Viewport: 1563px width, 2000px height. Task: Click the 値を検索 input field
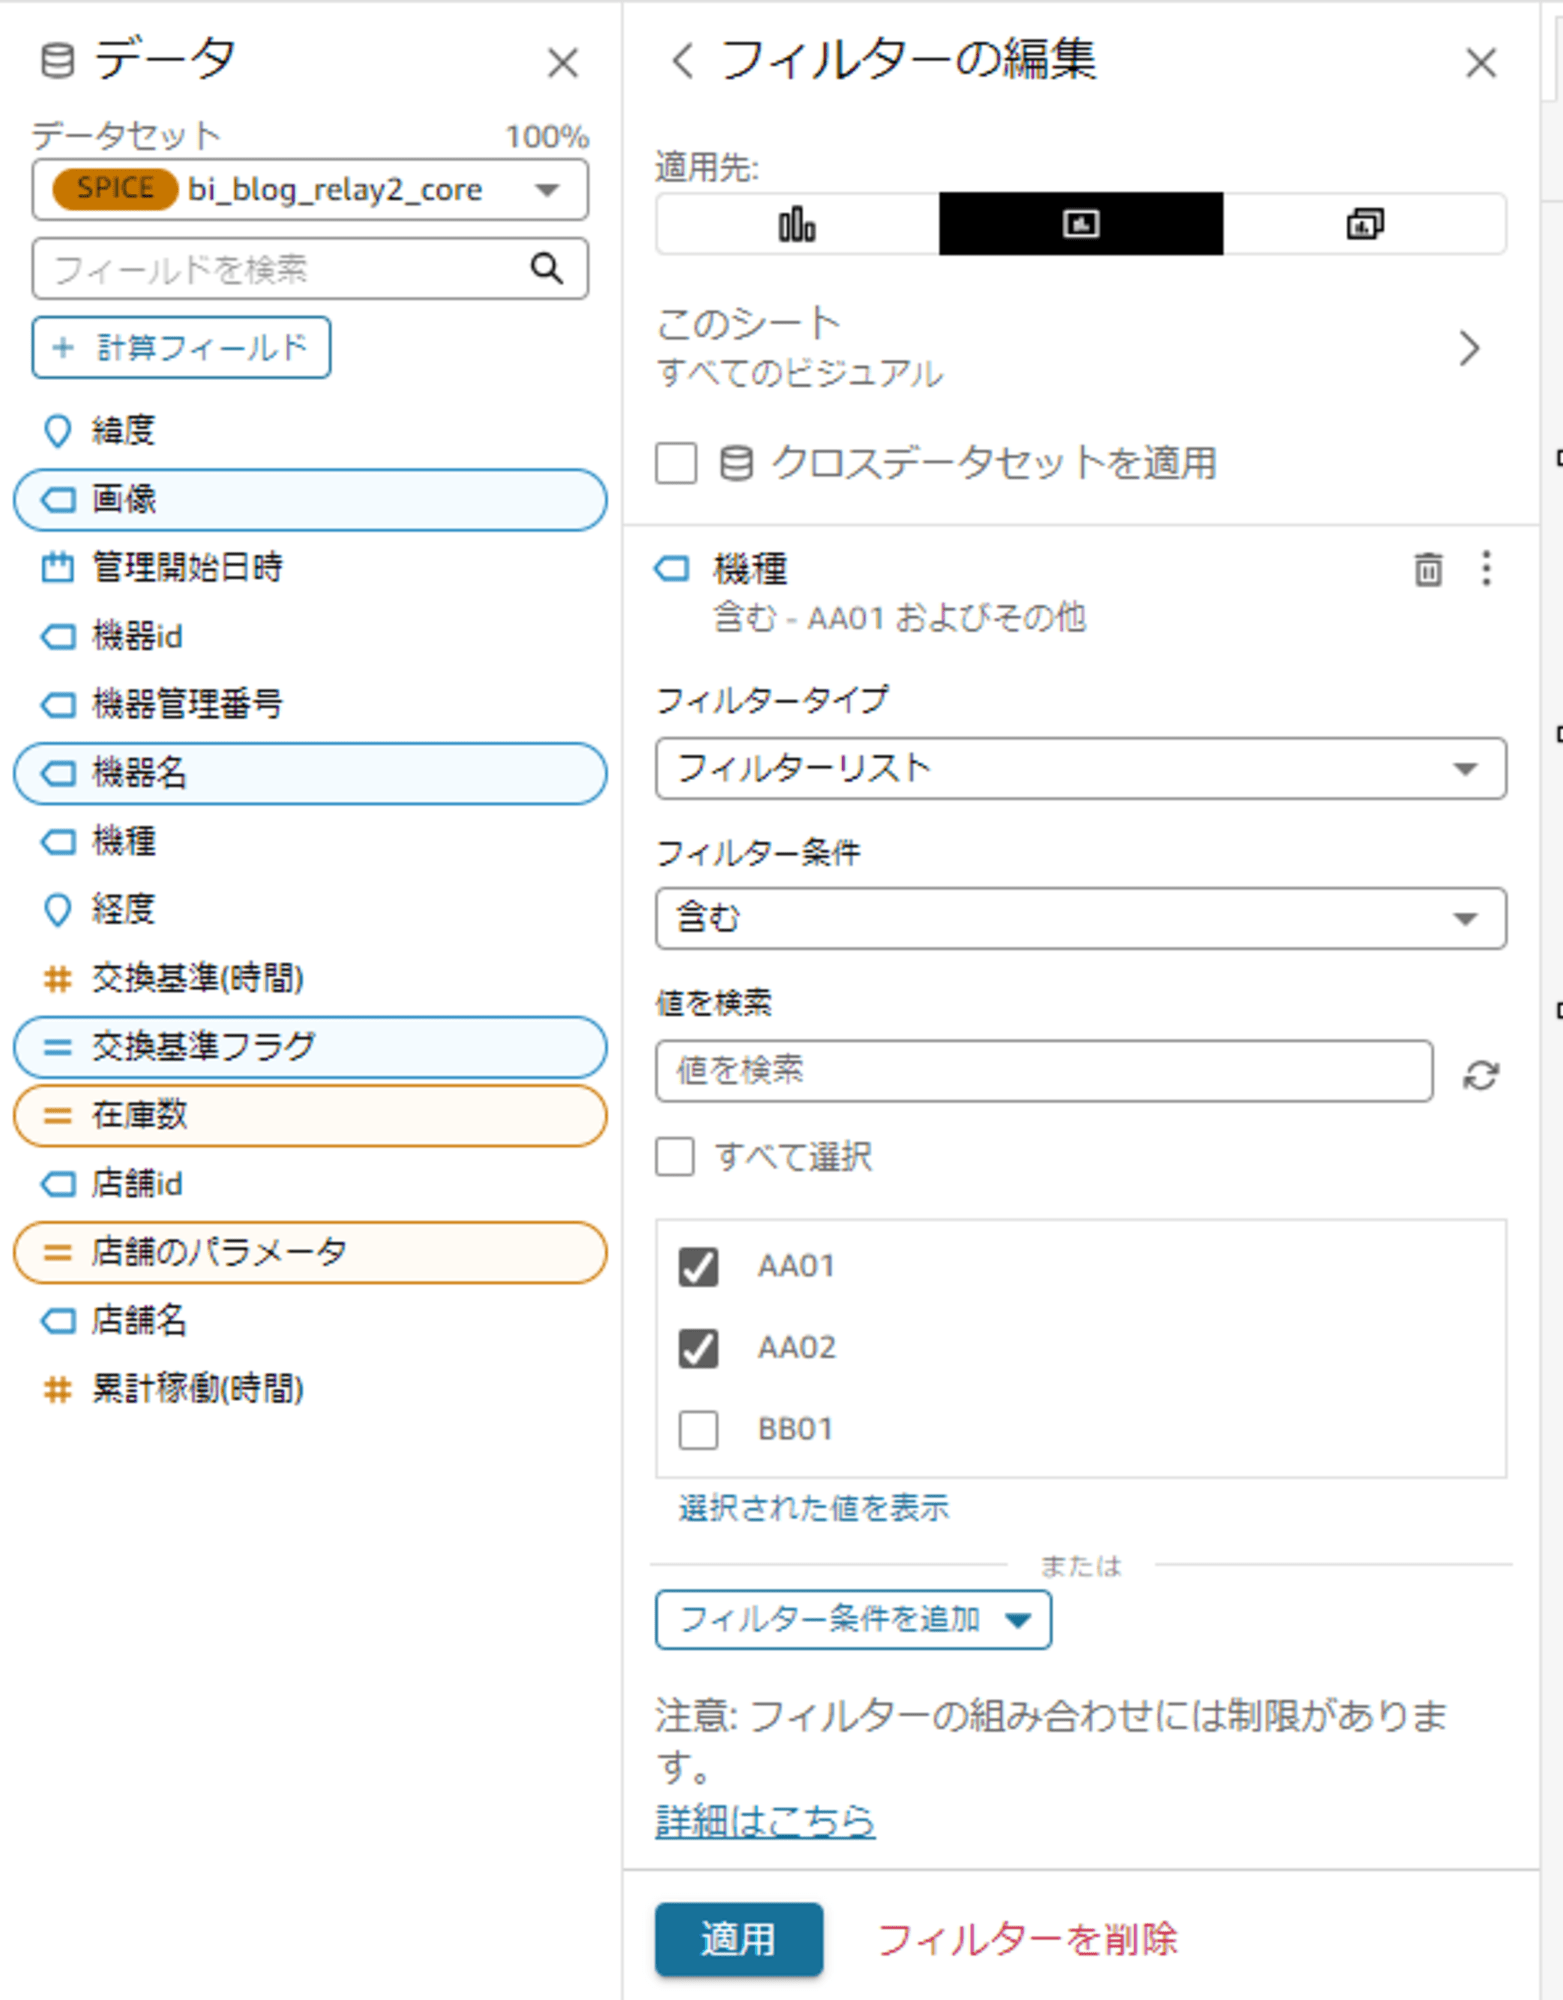coord(1044,1071)
